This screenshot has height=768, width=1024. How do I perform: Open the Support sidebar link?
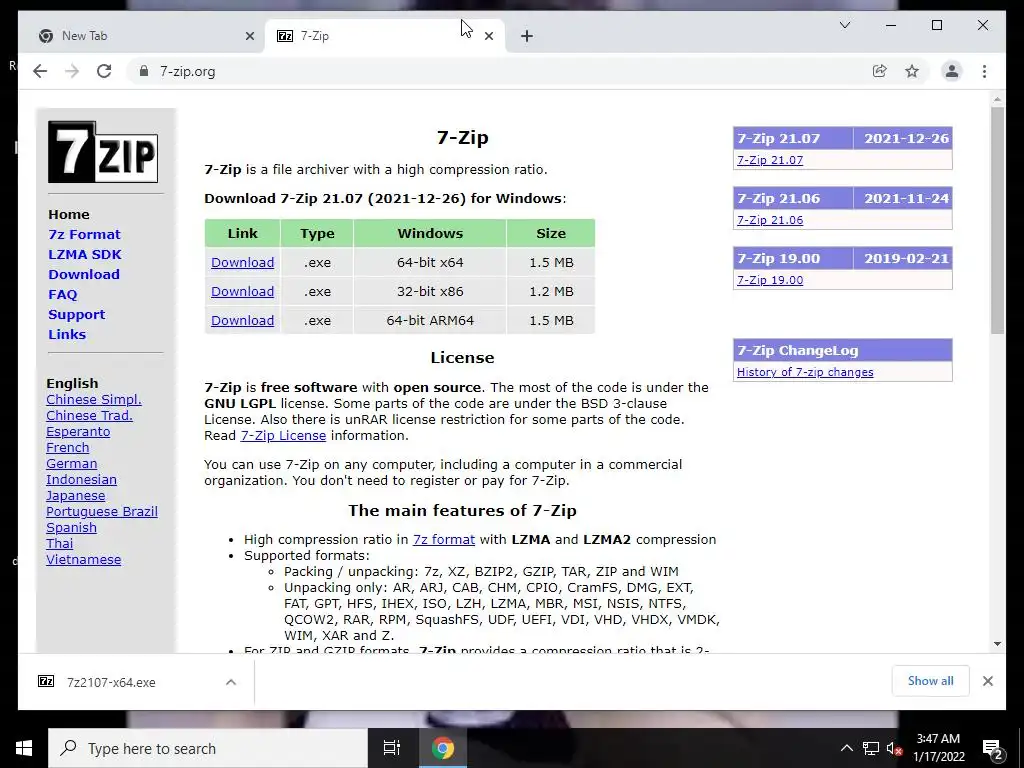click(76, 315)
